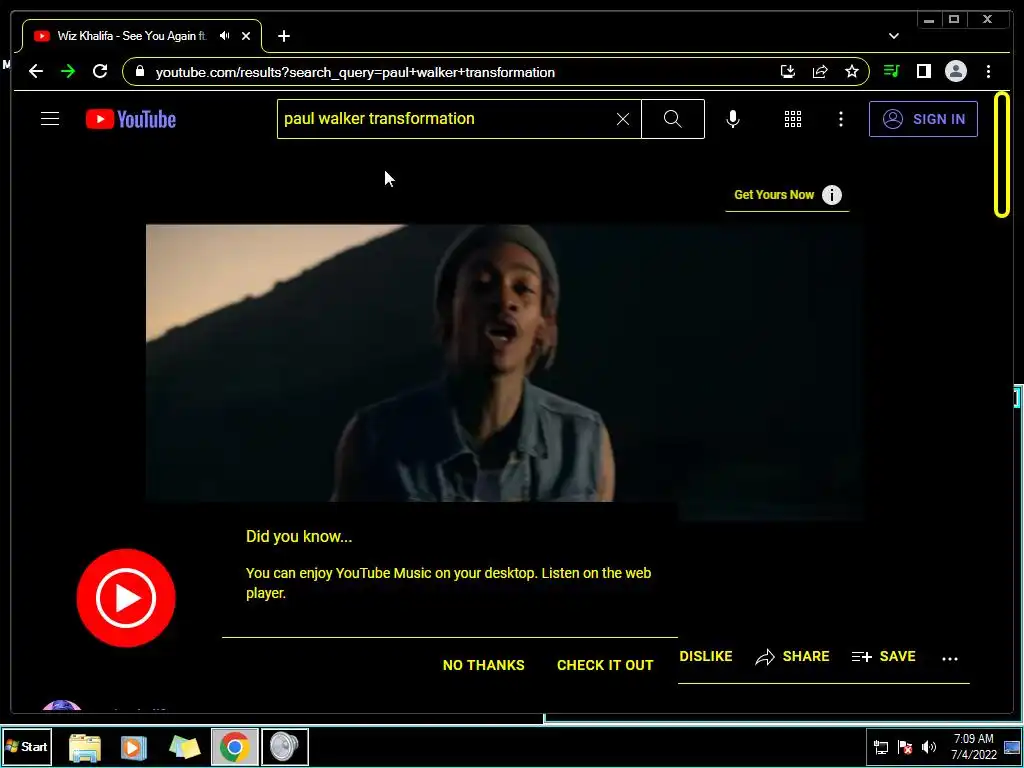Click the share page icon in address bar

pyautogui.click(x=820, y=72)
